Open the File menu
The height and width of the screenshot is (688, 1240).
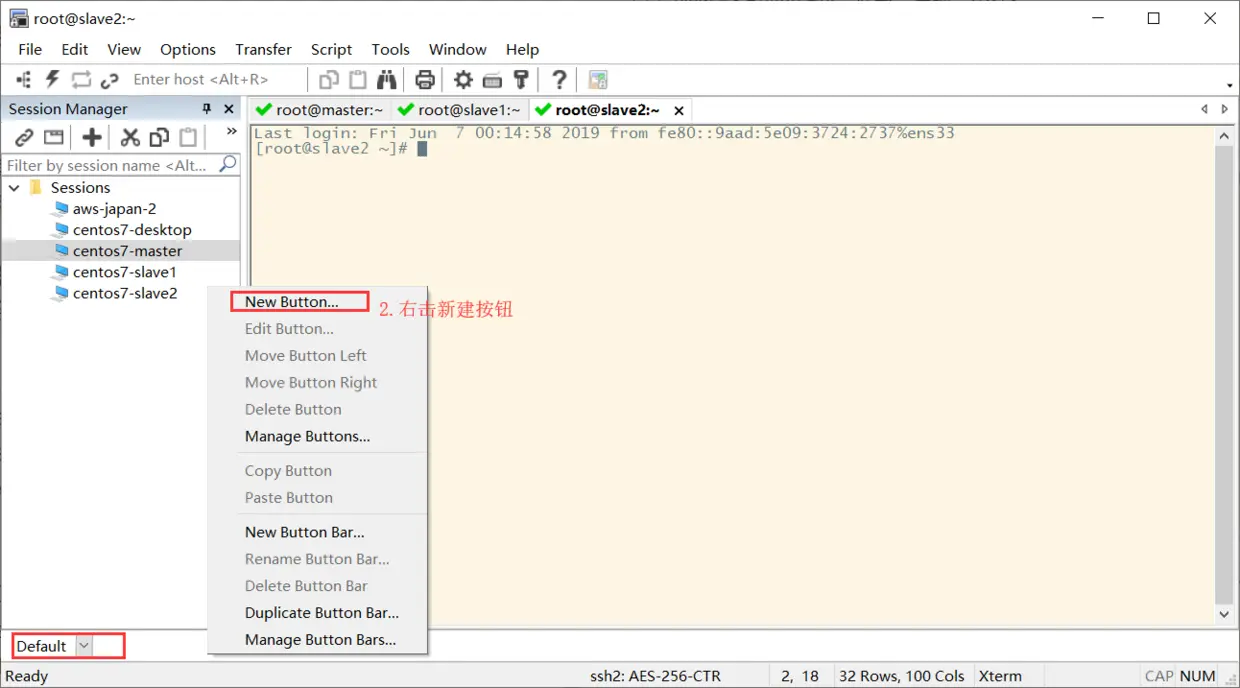coord(30,49)
